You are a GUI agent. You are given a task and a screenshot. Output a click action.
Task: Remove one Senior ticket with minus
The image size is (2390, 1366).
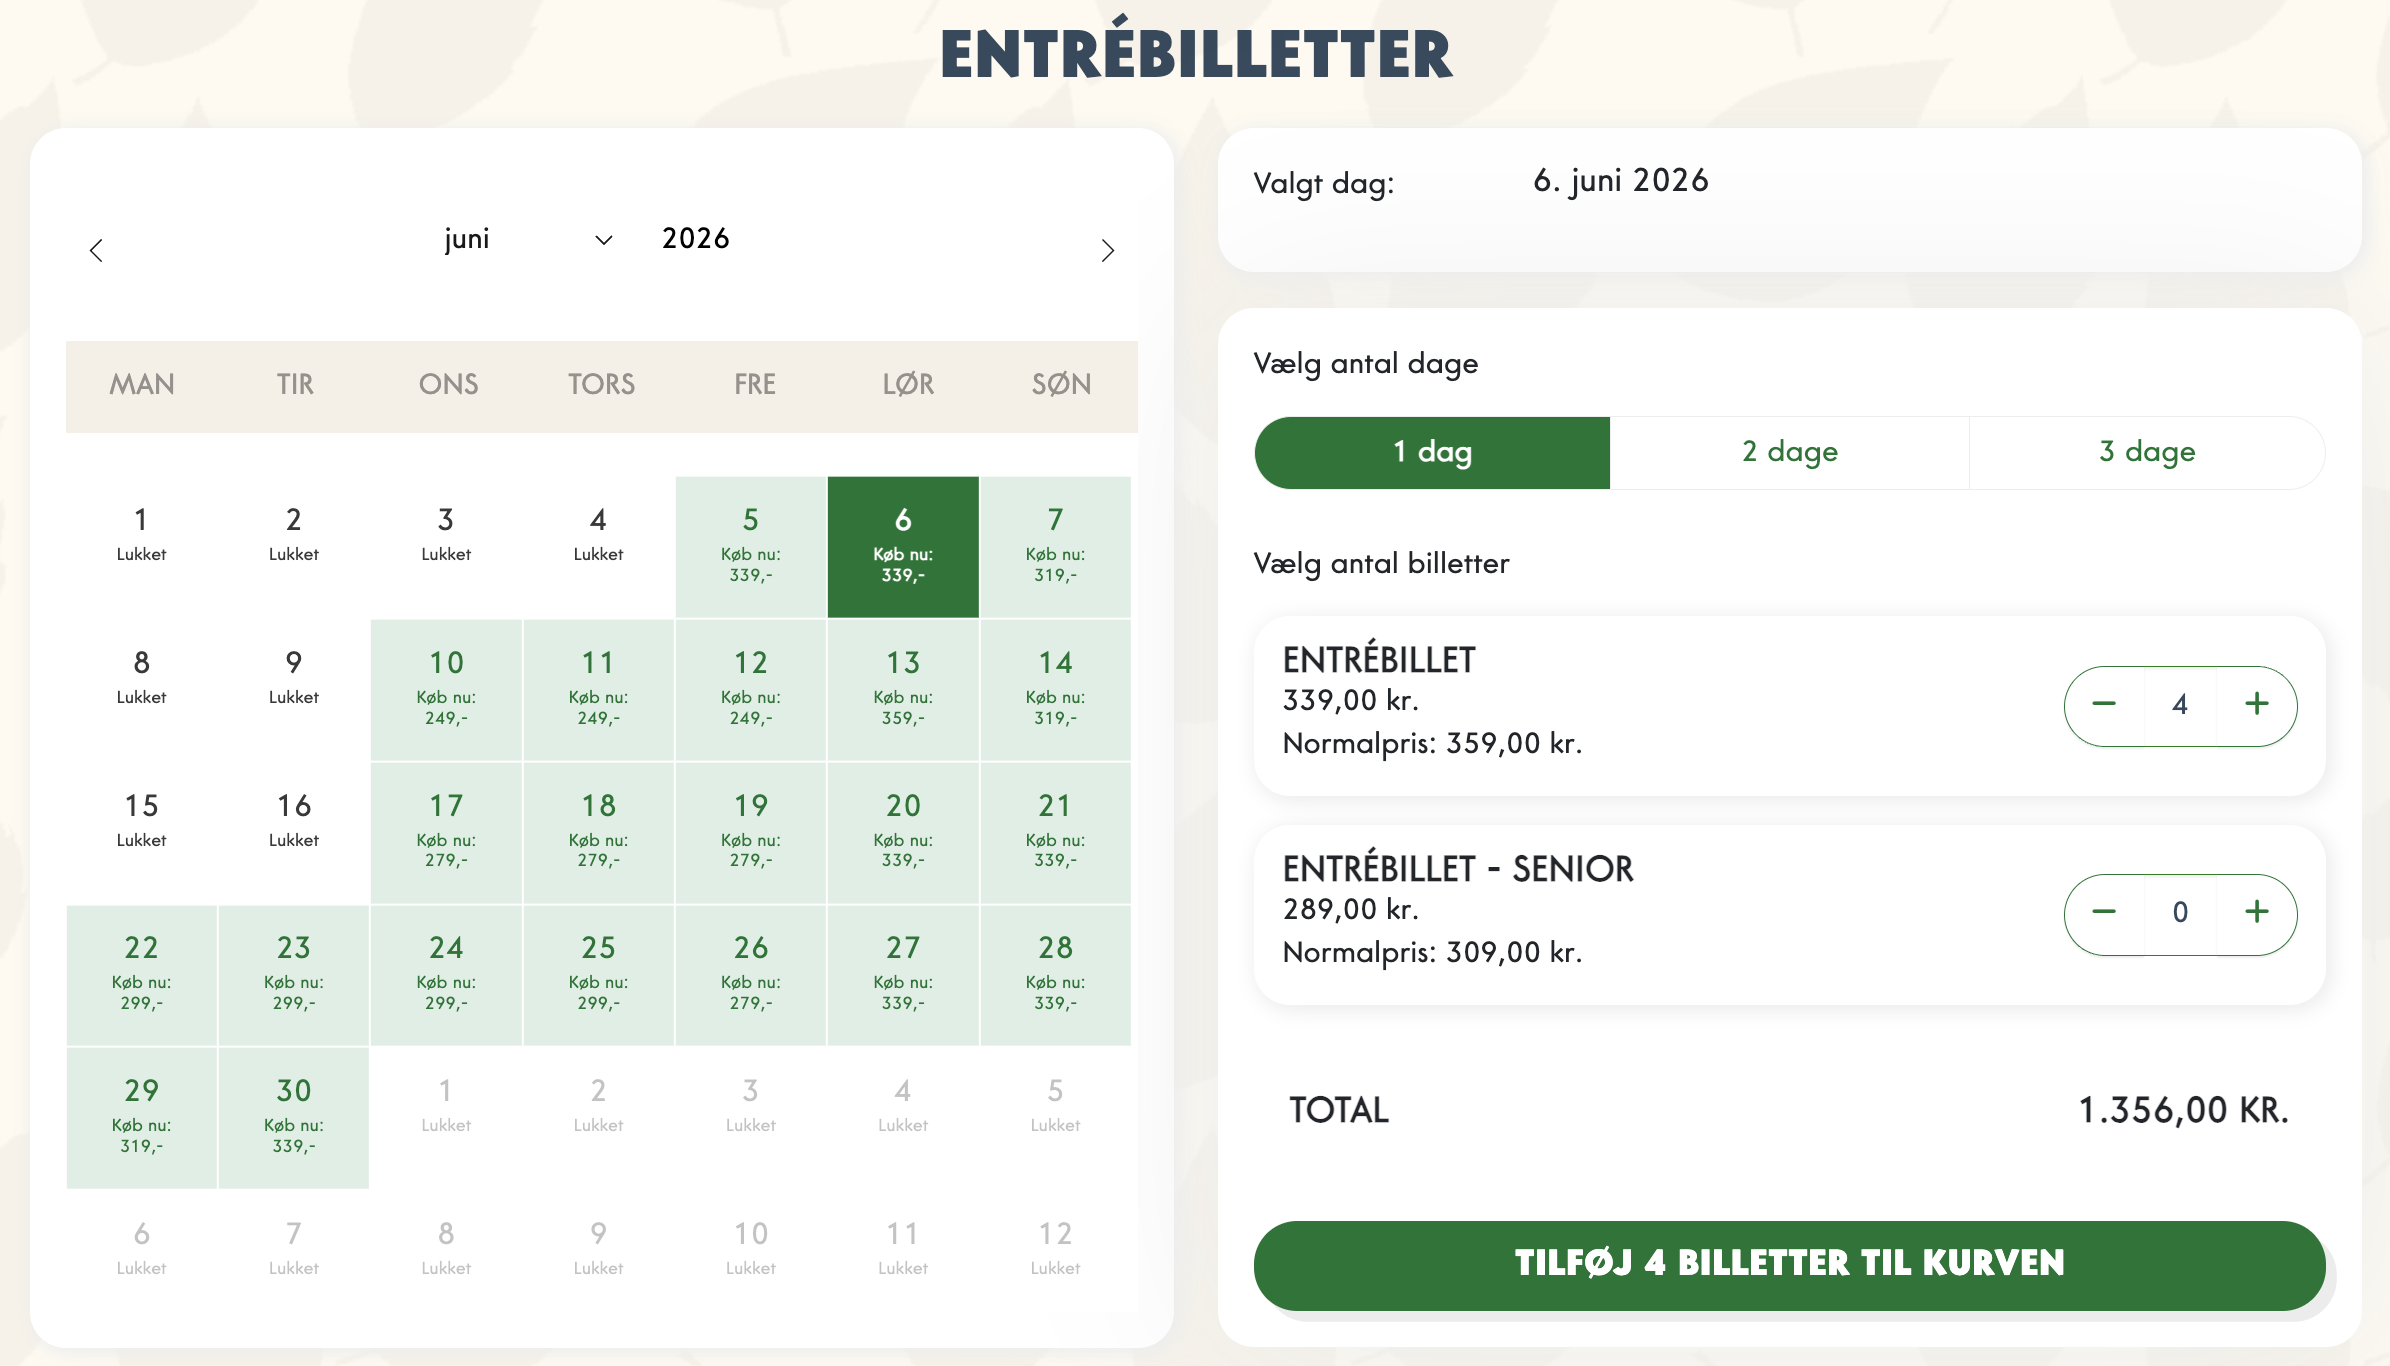click(2104, 913)
